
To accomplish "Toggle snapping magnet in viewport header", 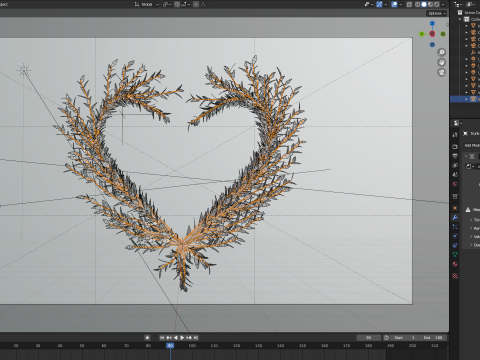I will click(177, 4).
